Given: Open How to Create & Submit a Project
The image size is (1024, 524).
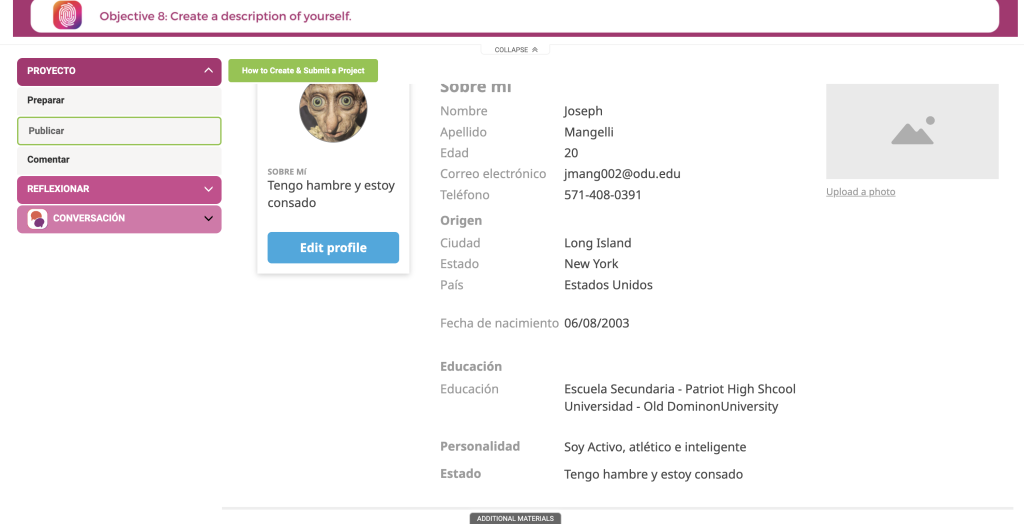Looking at the screenshot, I should pyautogui.click(x=303, y=71).
